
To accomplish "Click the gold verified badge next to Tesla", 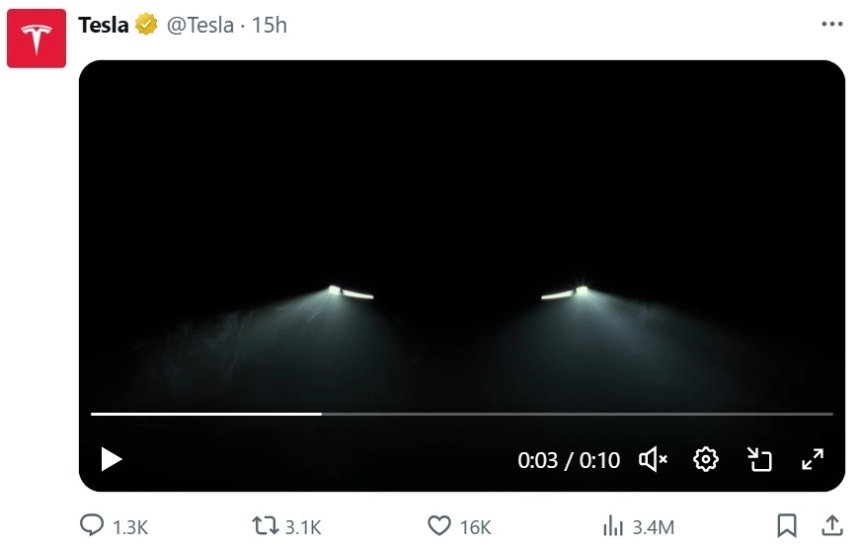I will (x=147, y=25).
